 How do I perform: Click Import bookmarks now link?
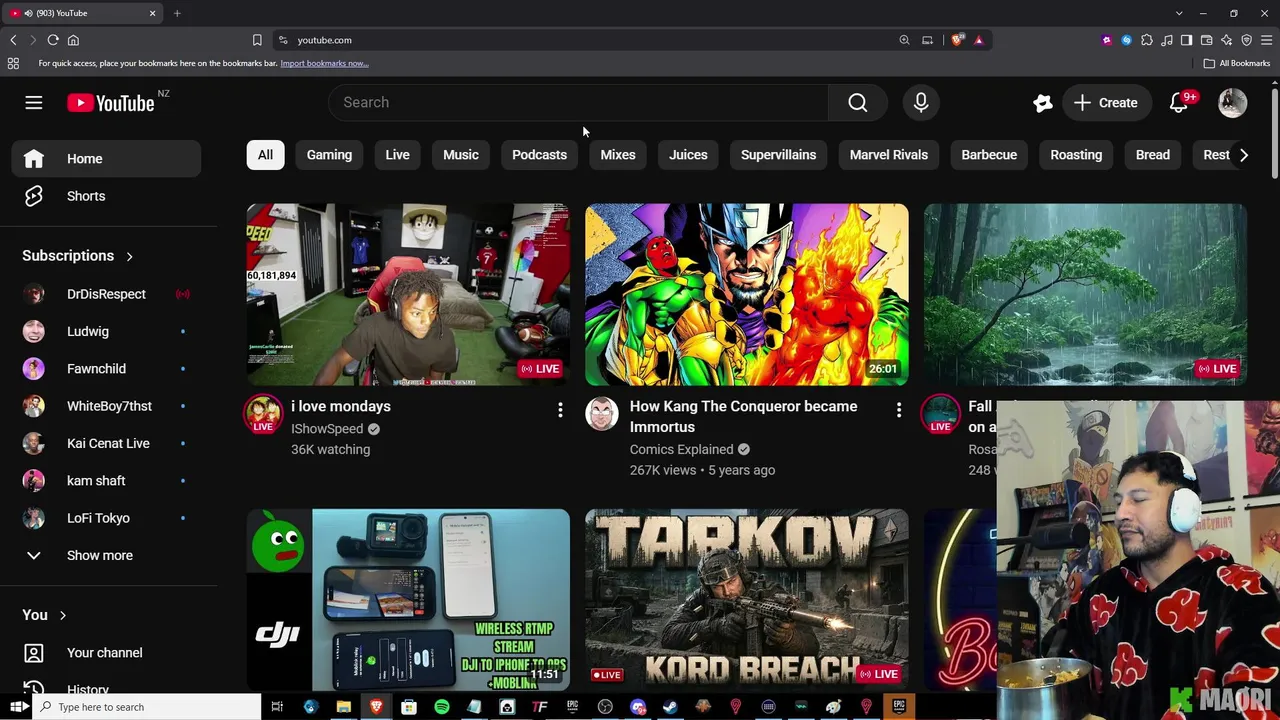click(324, 63)
